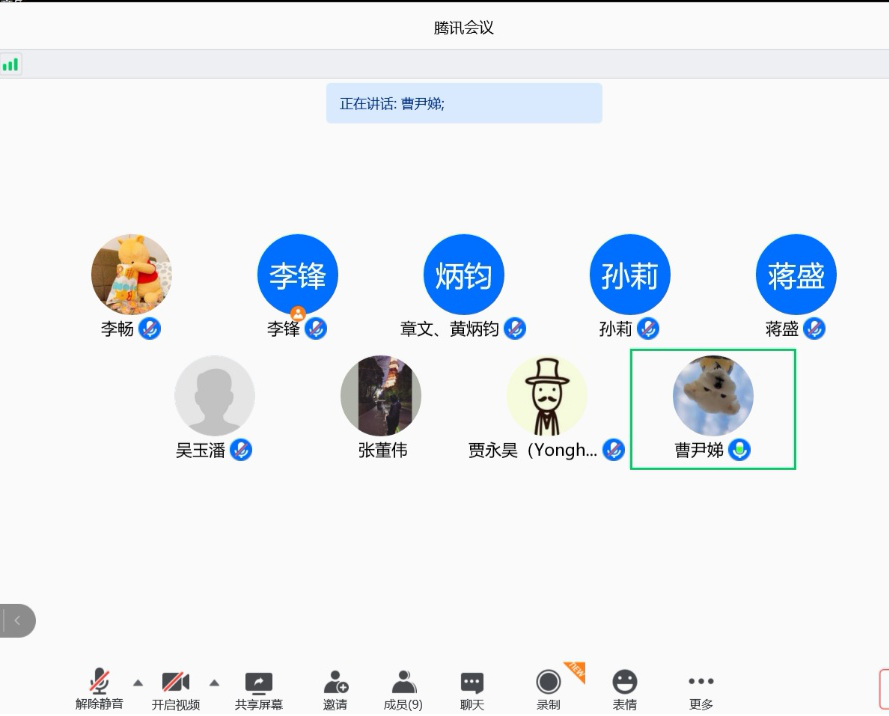This screenshot has width=889, height=716.
Task: Open the 表情 emoji reactions
Action: click(x=625, y=688)
